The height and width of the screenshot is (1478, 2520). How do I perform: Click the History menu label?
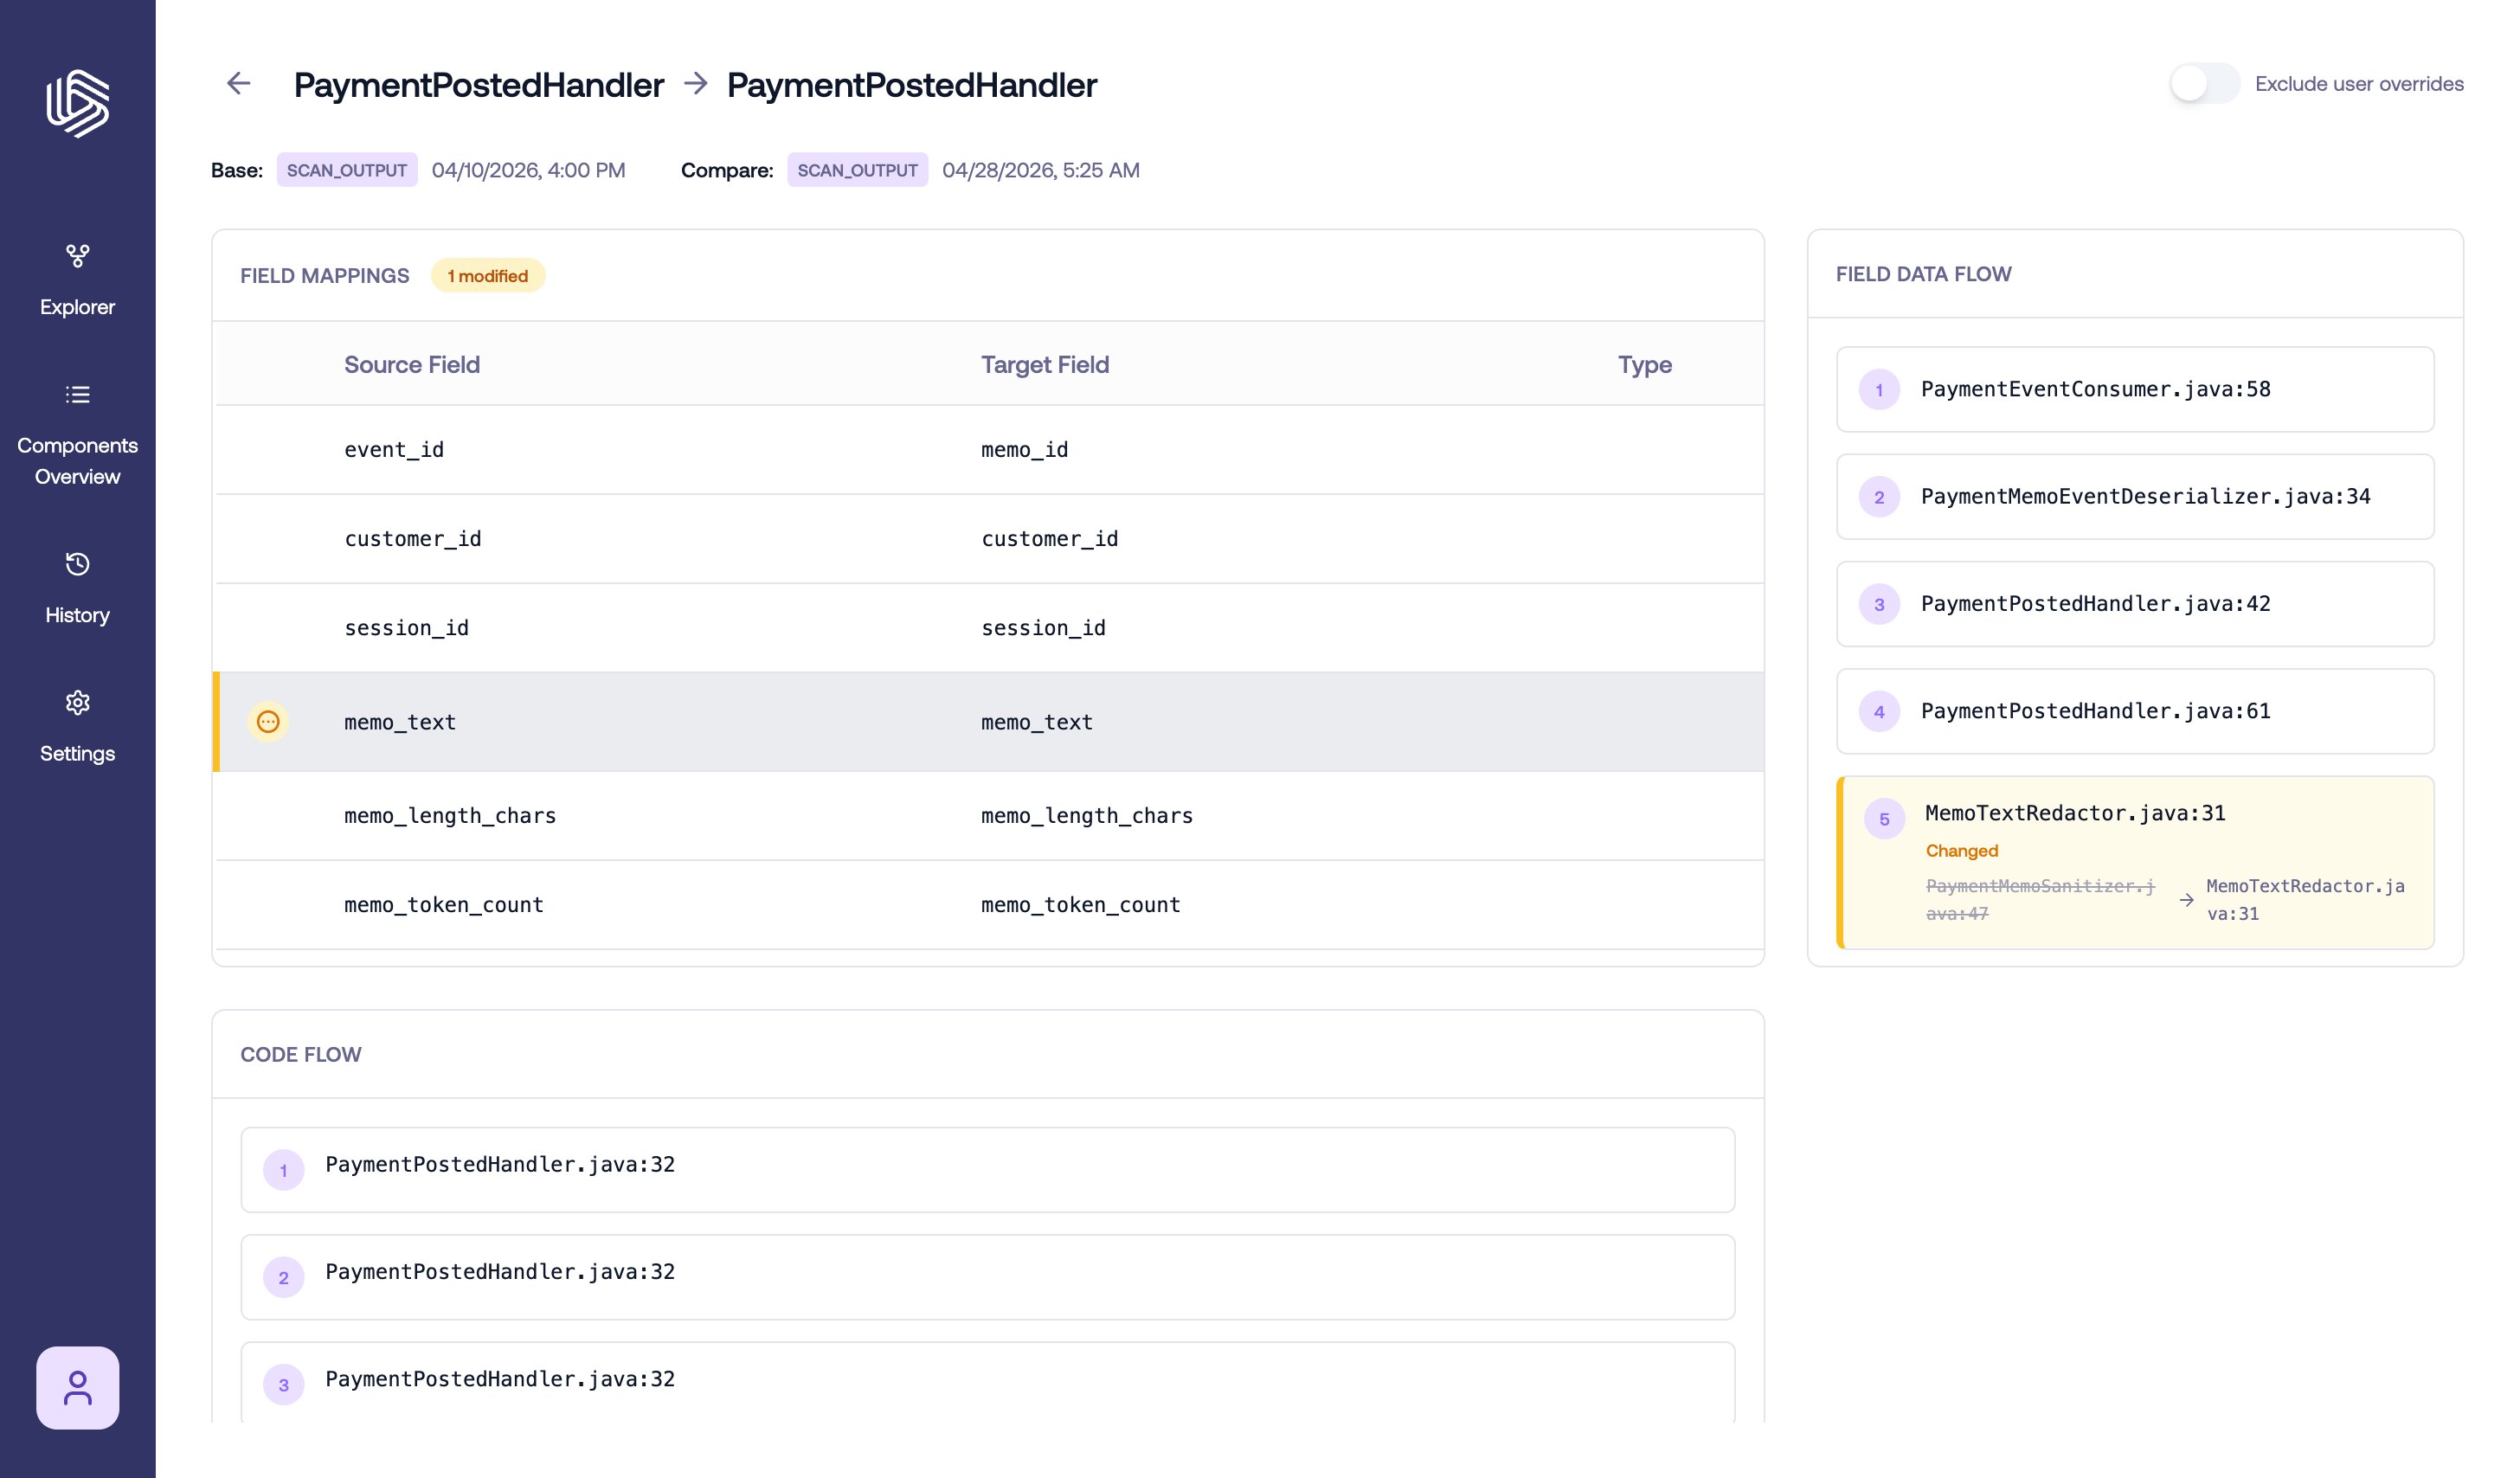click(x=77, y=615)
